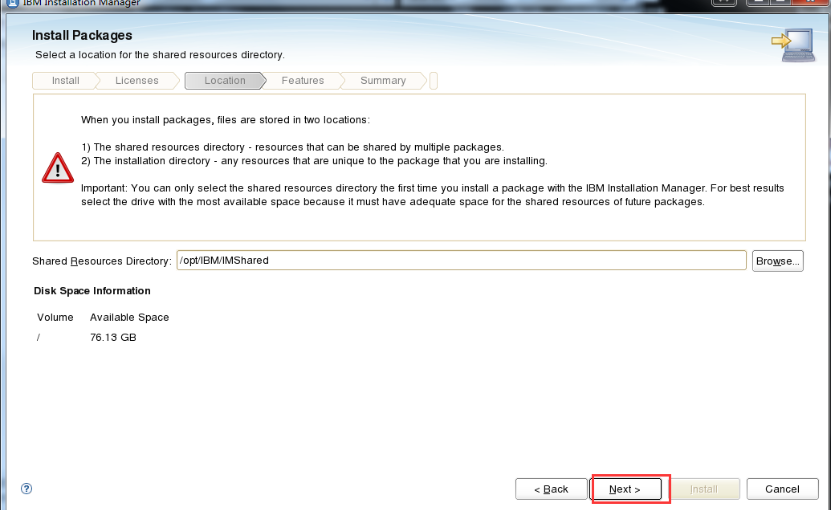831x510 pixels.
Task: Click the Shared Resources Directory field
Action: point(462,260)
